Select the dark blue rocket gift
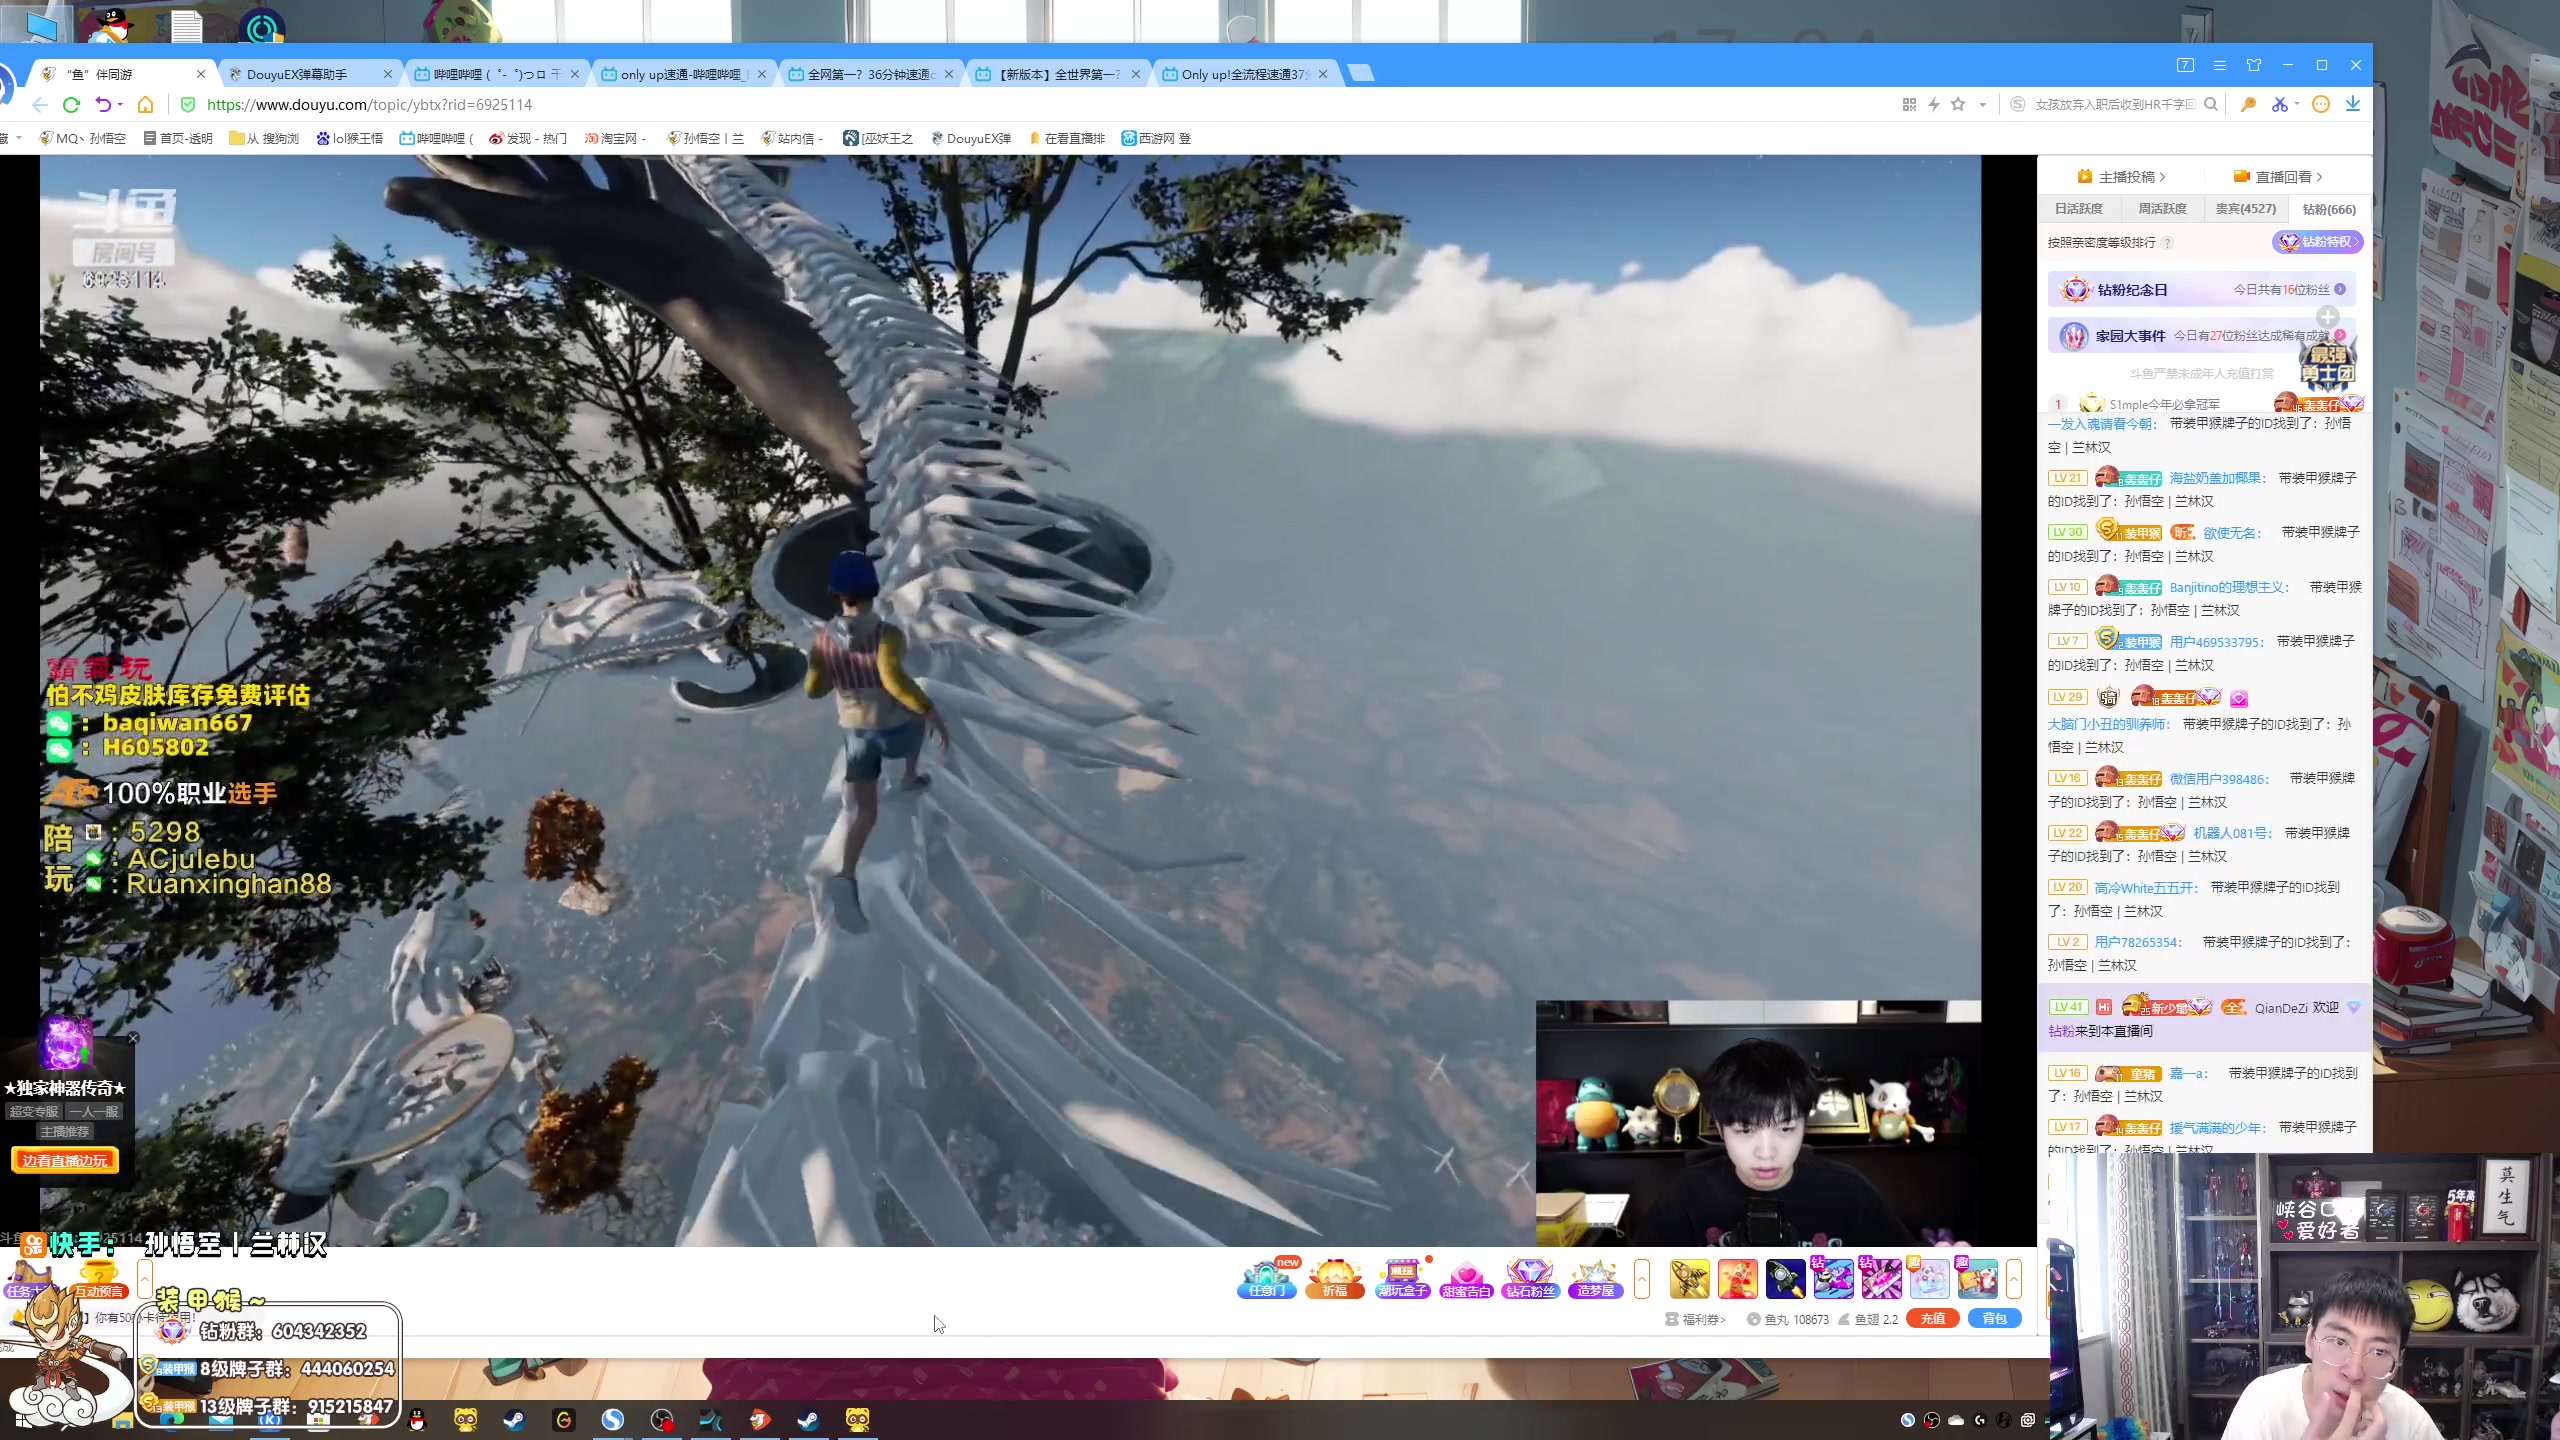 point(1785,1279)
